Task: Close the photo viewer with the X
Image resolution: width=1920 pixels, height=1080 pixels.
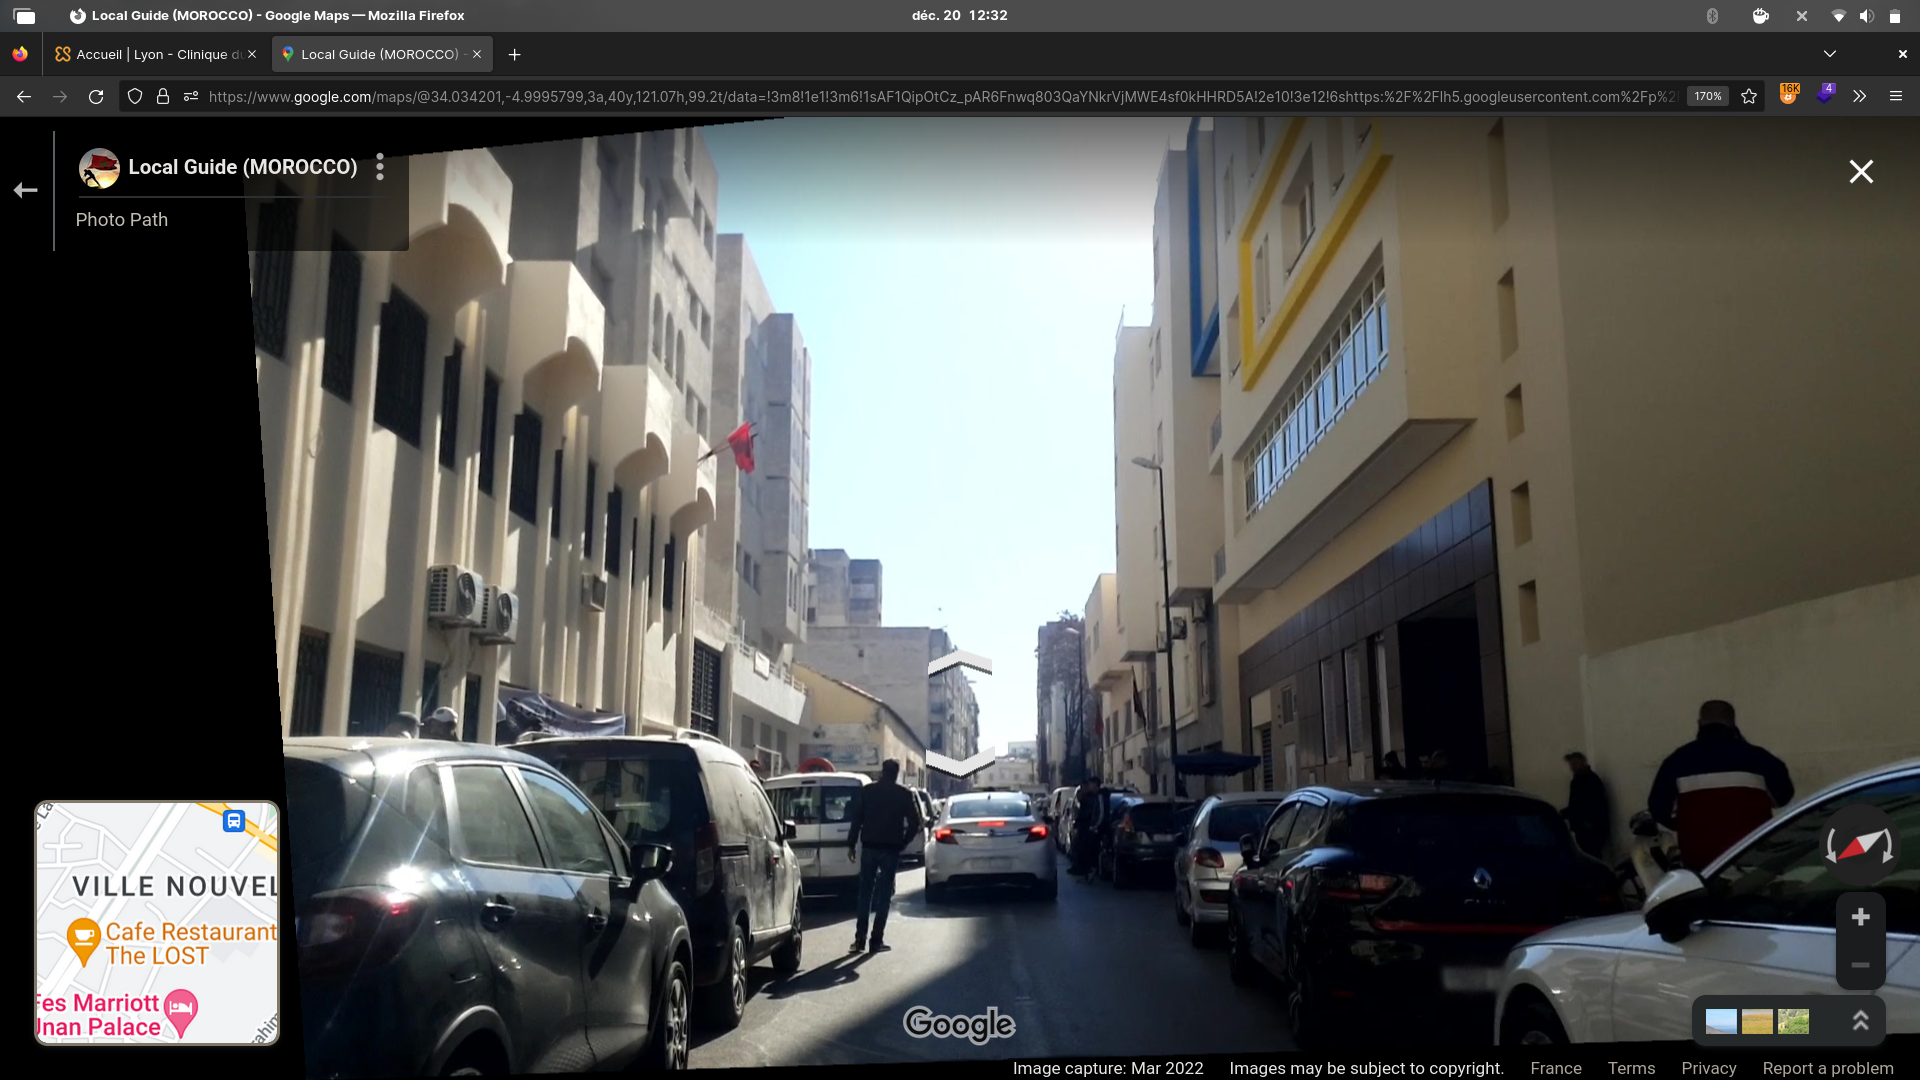Action: 1860,172
